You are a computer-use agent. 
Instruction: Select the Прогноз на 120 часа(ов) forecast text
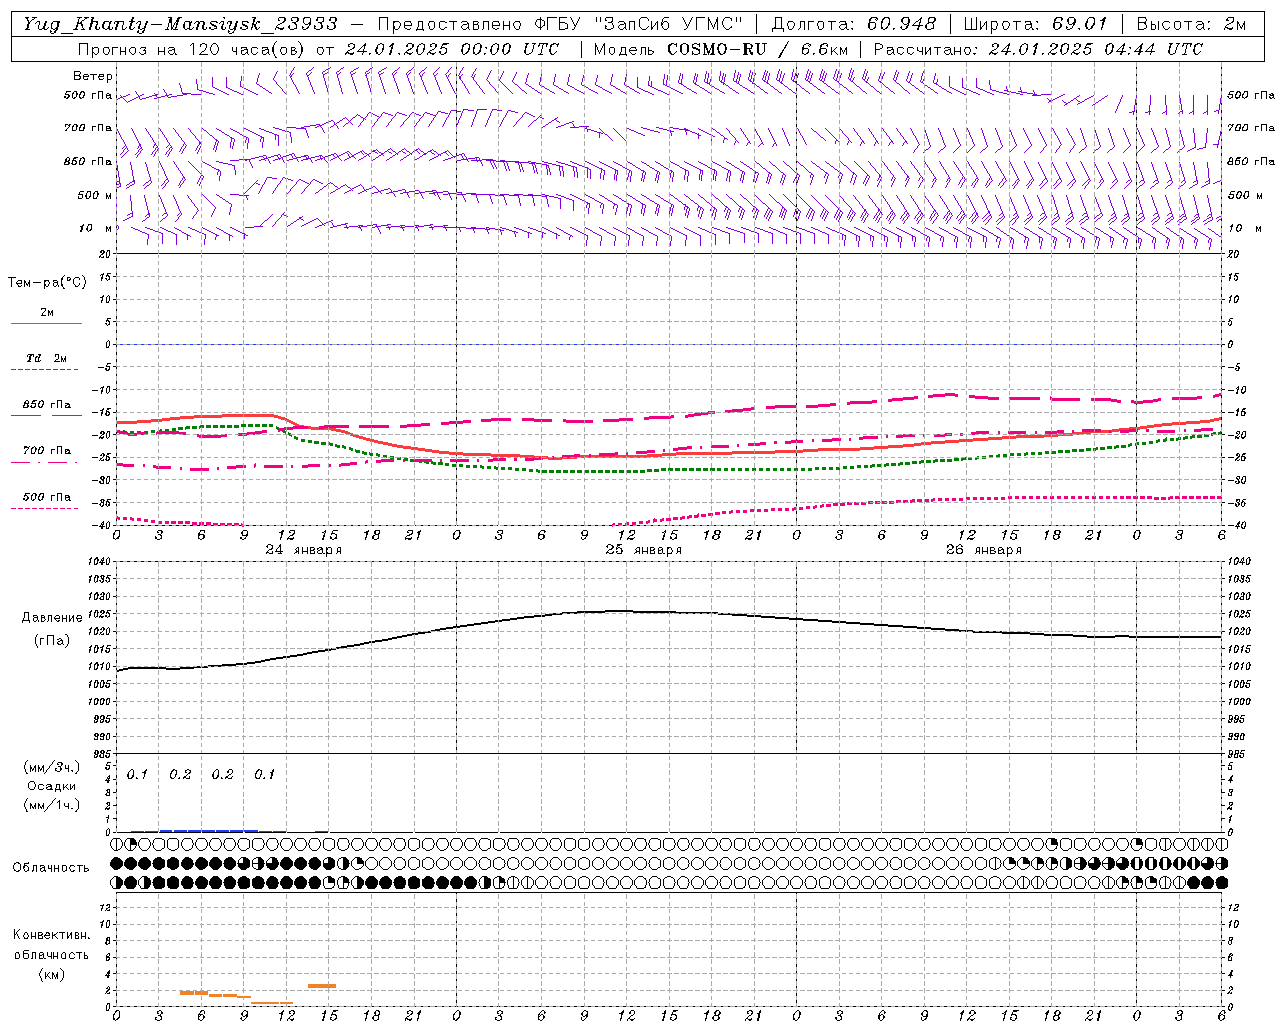(x=190, y=49)
